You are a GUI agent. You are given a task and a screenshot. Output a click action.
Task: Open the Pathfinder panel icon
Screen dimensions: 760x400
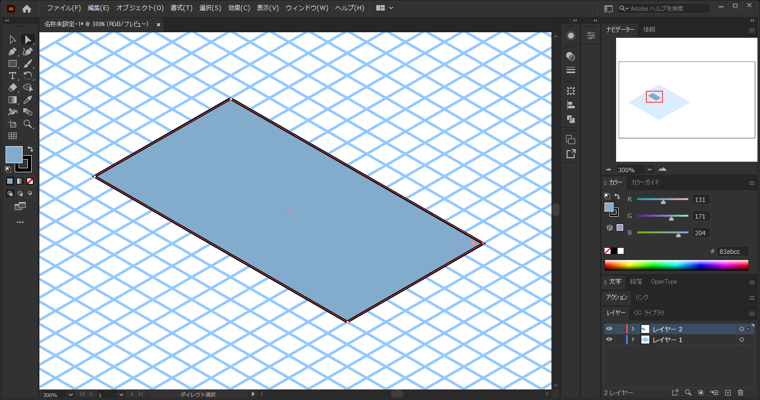[x=570, y=119]
